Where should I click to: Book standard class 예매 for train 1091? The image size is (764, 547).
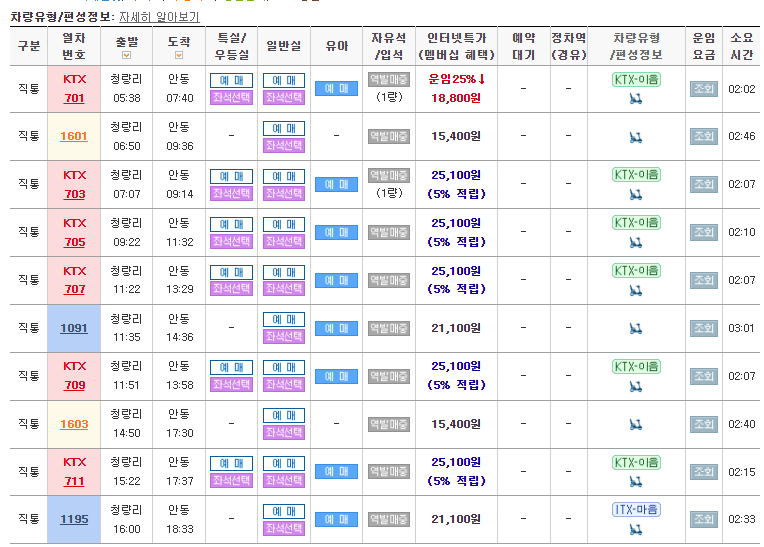(284, 320)
